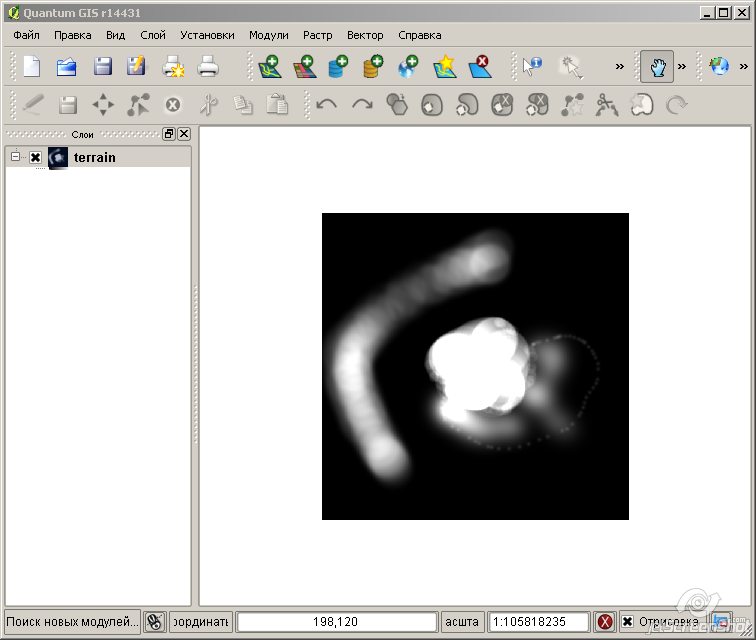Add SpatiaLite layer orange database icon
756x640 pixels.
[373, 66]
